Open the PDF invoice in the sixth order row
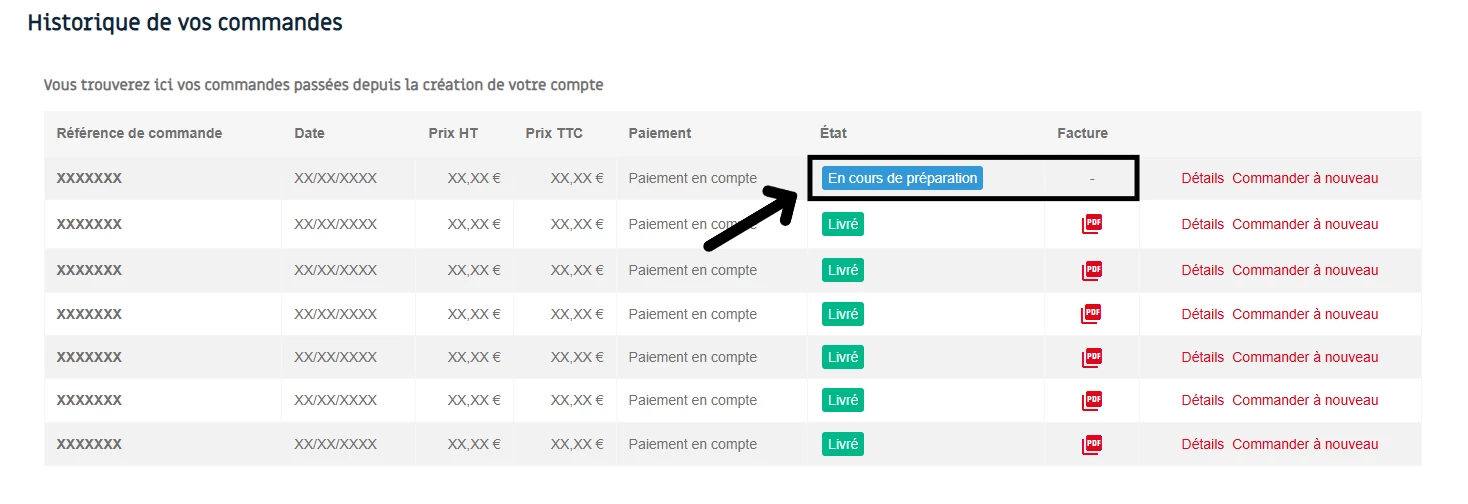The width and height of the screenshot is (1468, 504). point(1092,400)
